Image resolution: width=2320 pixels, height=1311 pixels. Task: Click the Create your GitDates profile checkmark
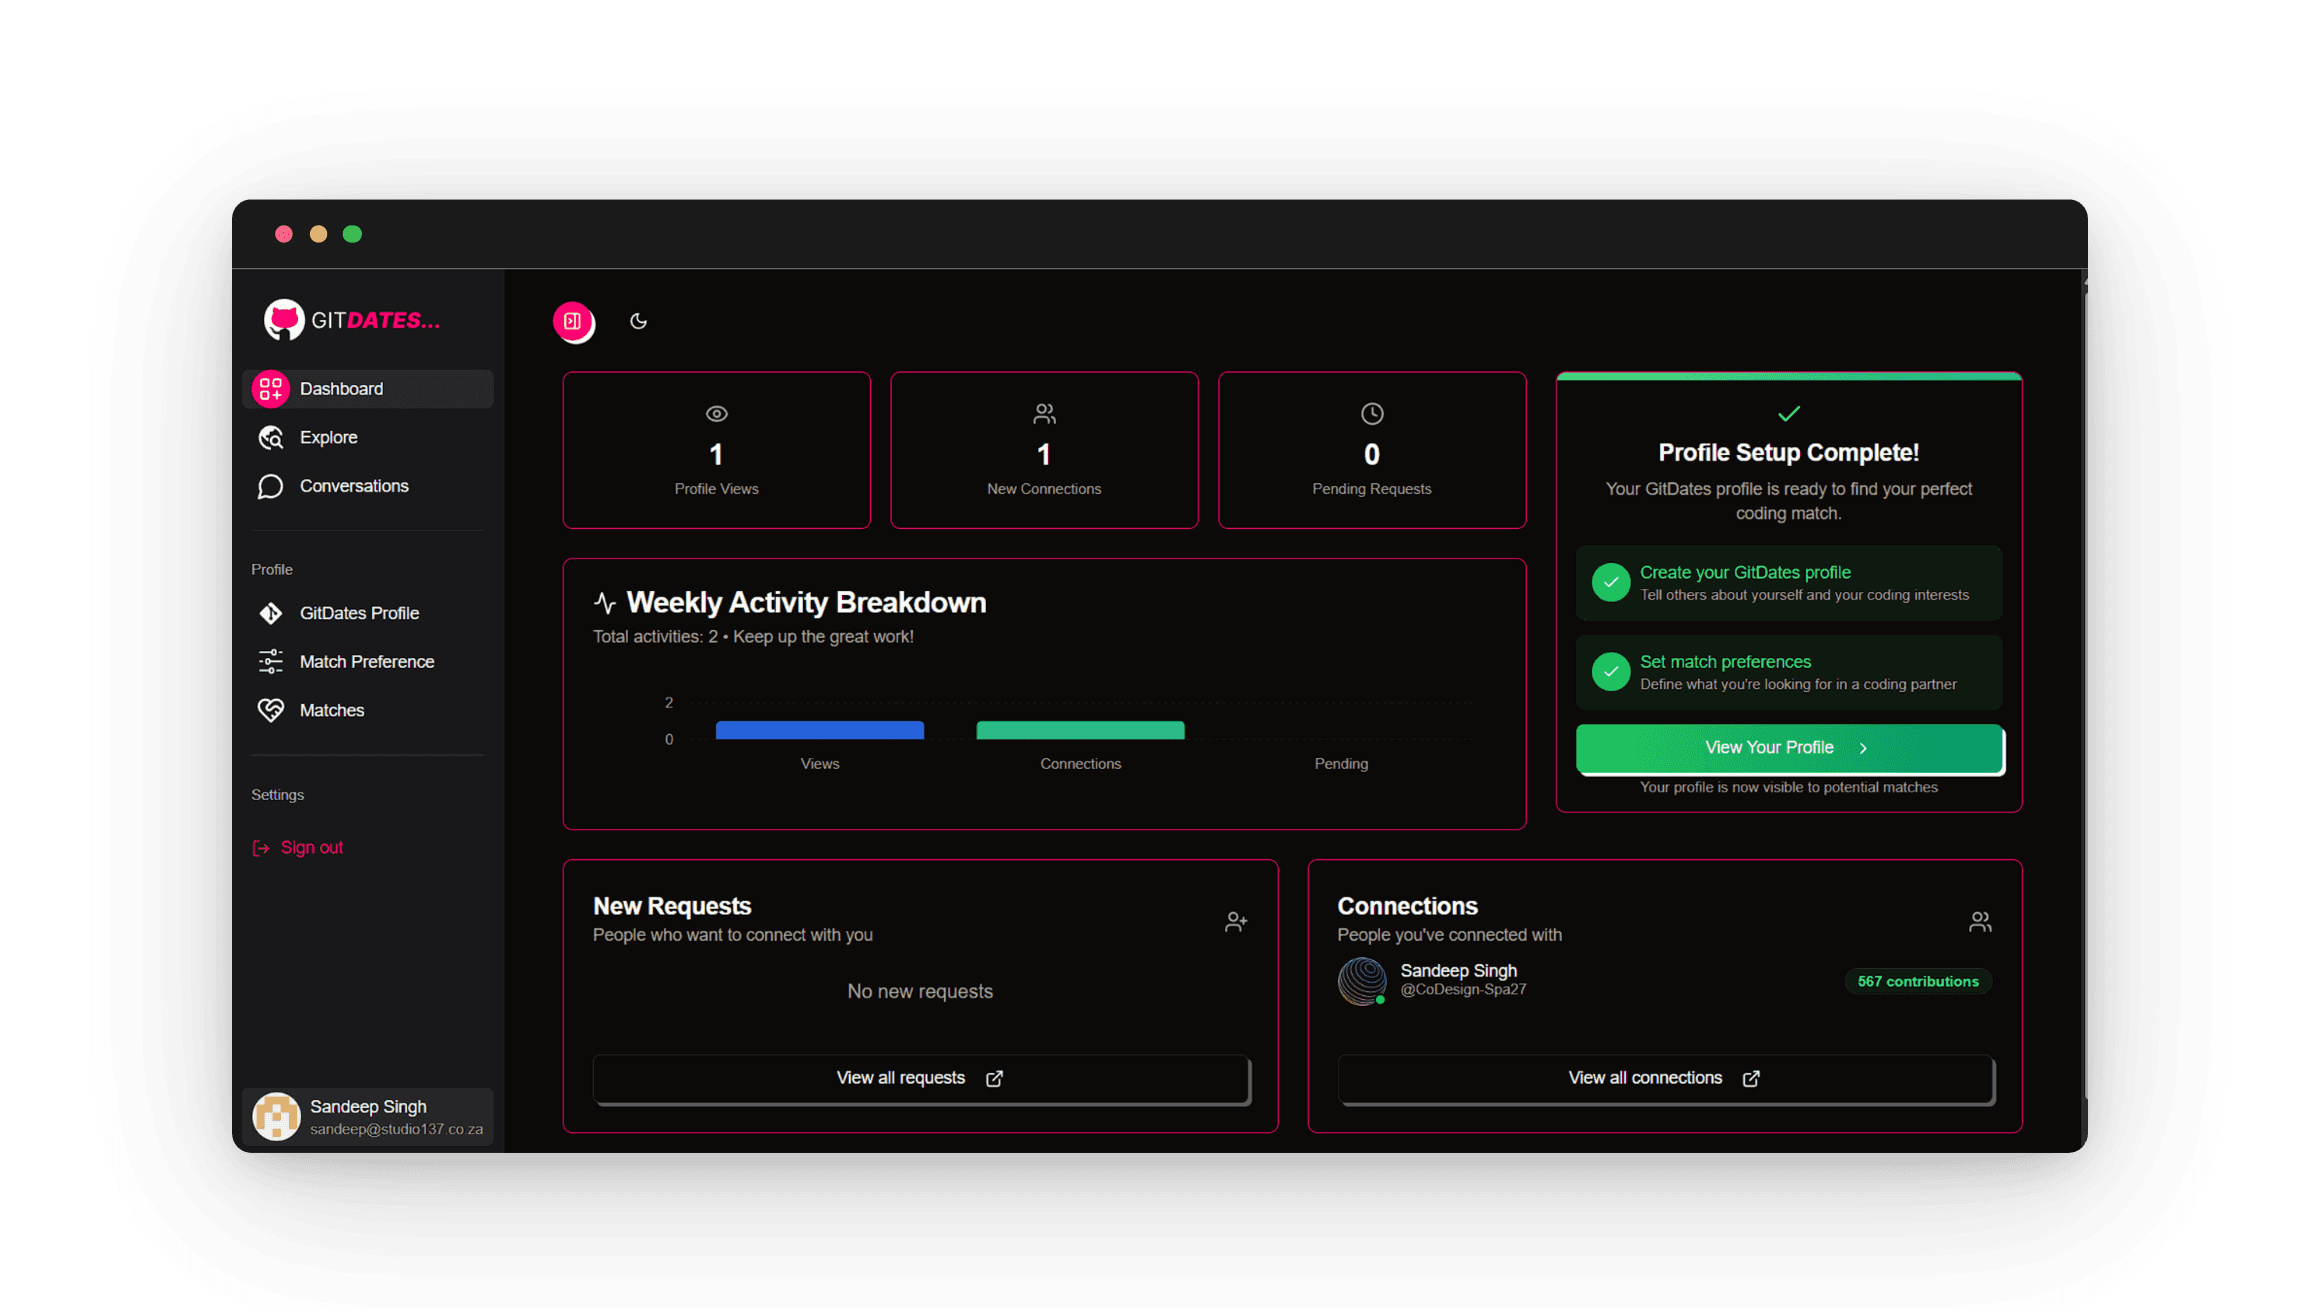[x=1610, y=582]
